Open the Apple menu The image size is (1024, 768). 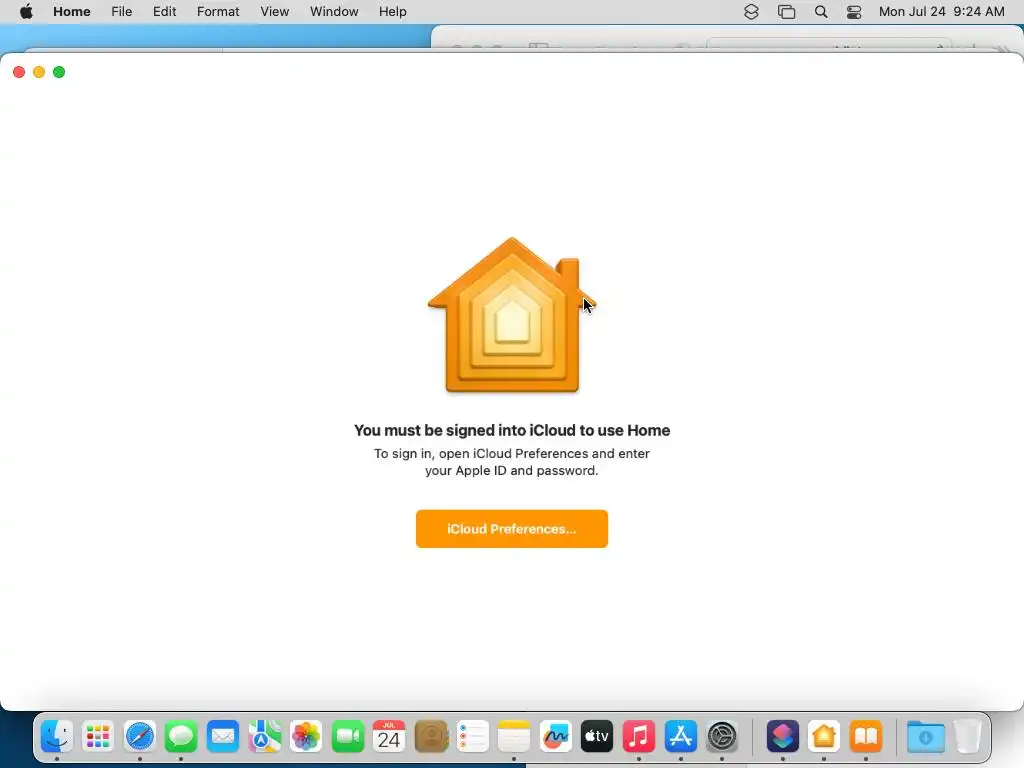coord(26,12)
